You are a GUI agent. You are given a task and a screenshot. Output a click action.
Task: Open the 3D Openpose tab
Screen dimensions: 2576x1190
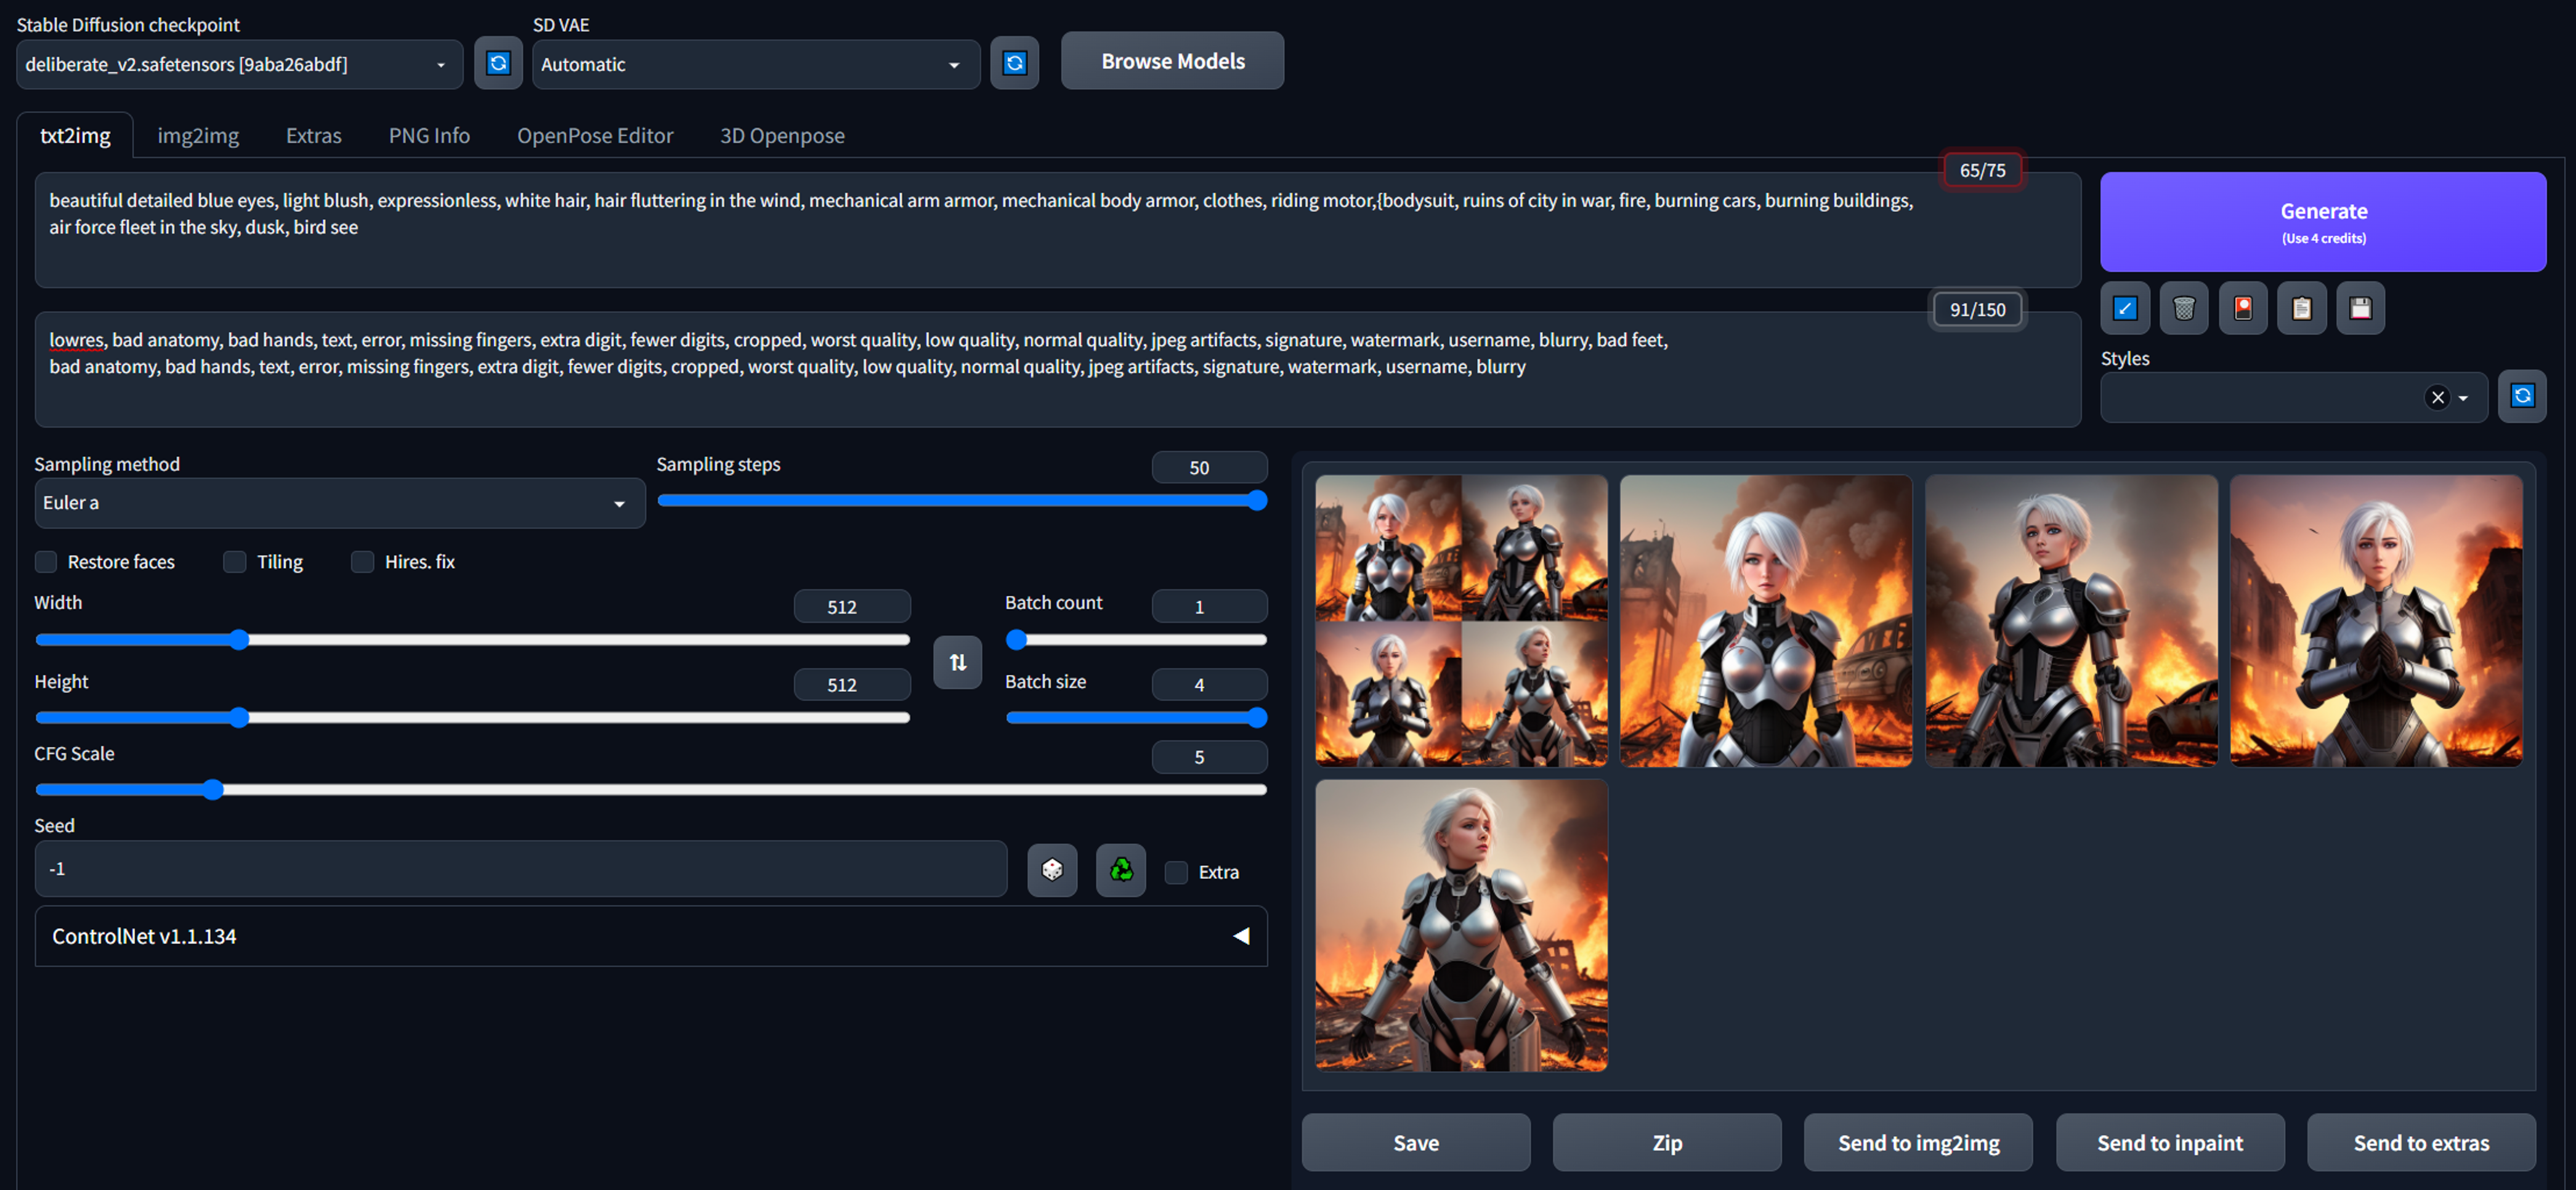click(x=782, y=135)
